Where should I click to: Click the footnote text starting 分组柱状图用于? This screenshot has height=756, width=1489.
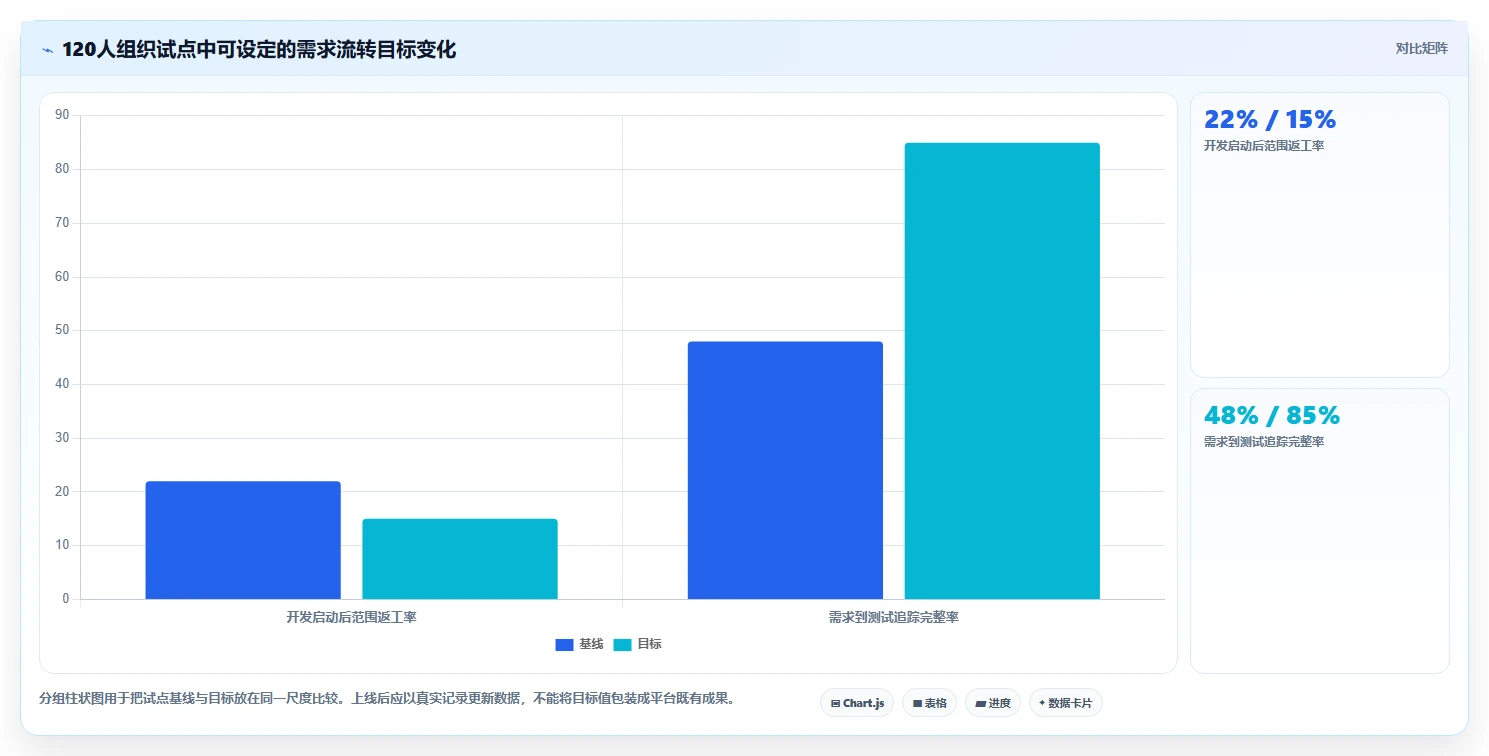387,698
